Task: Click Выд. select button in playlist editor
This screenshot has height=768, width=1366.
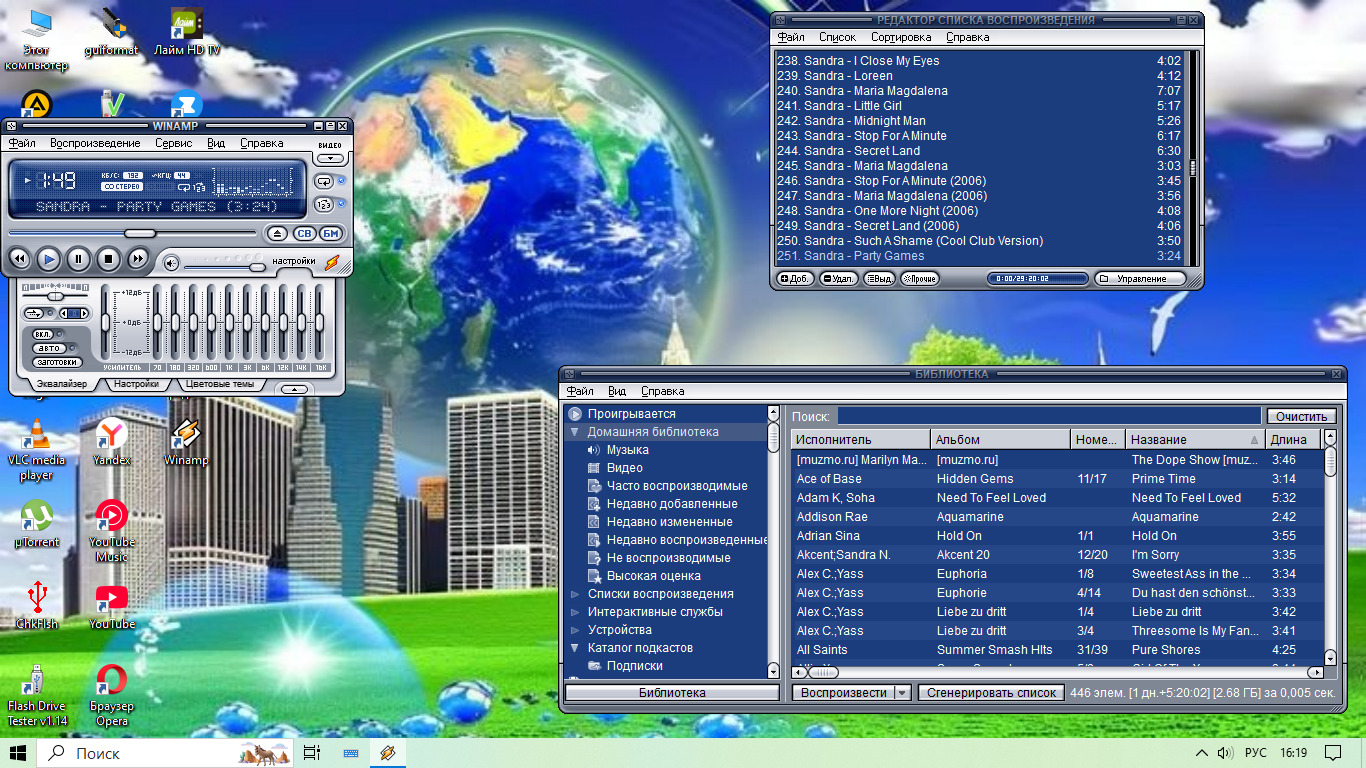Action: 880,279
